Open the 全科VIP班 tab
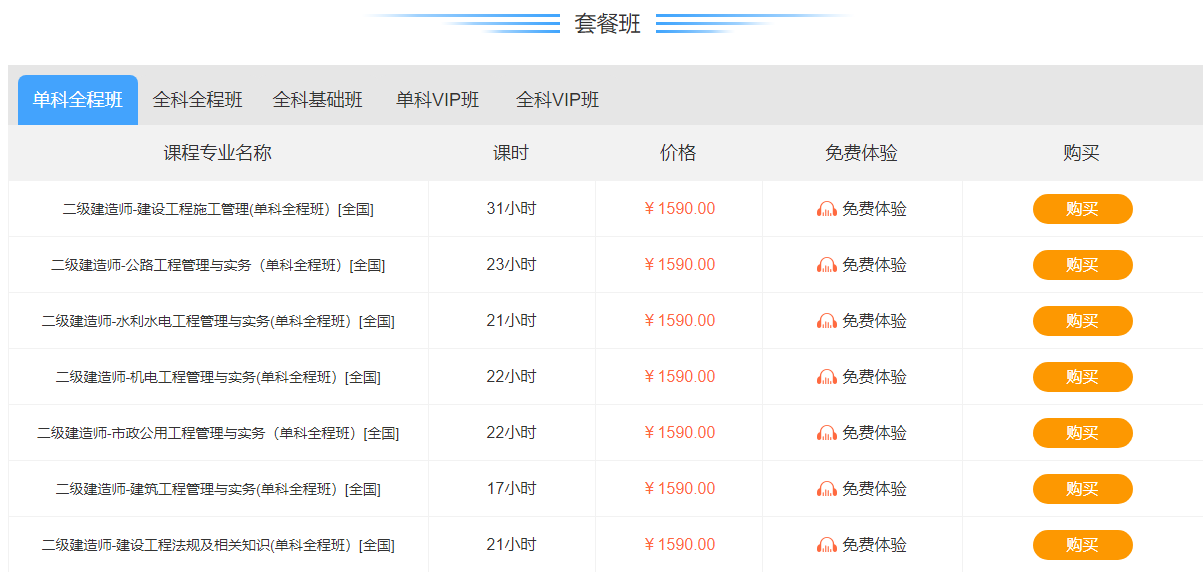 pos(558,100)
